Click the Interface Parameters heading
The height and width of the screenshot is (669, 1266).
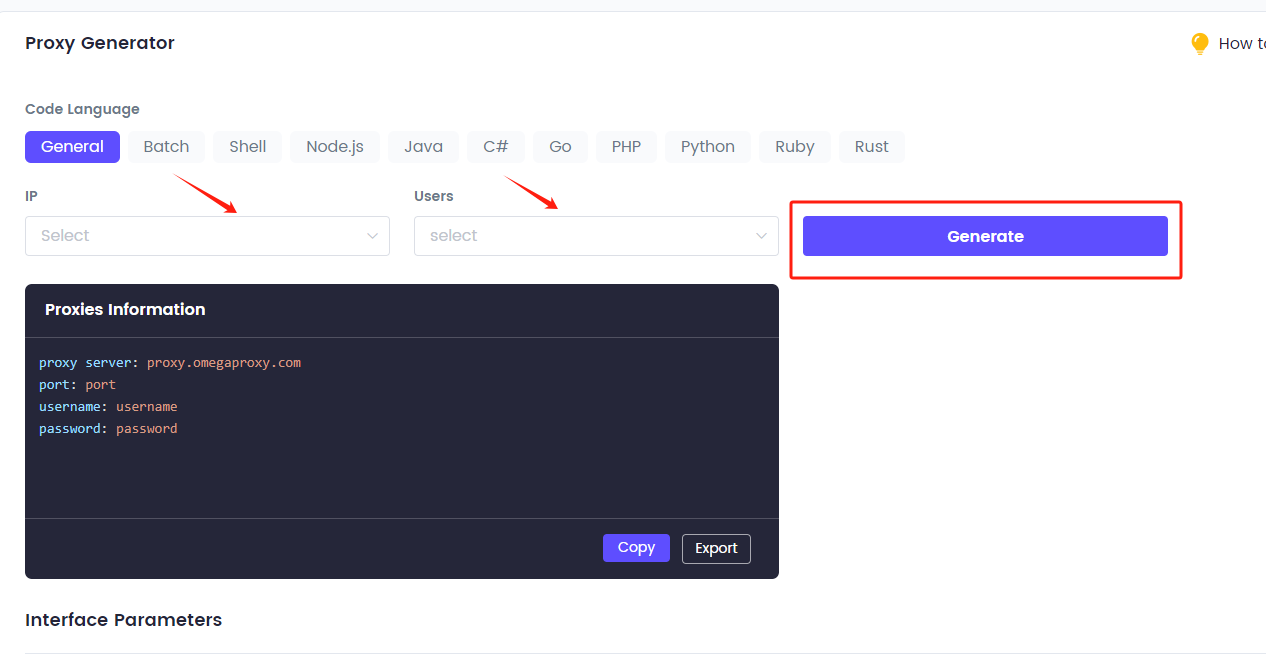[x=123, y=620]
